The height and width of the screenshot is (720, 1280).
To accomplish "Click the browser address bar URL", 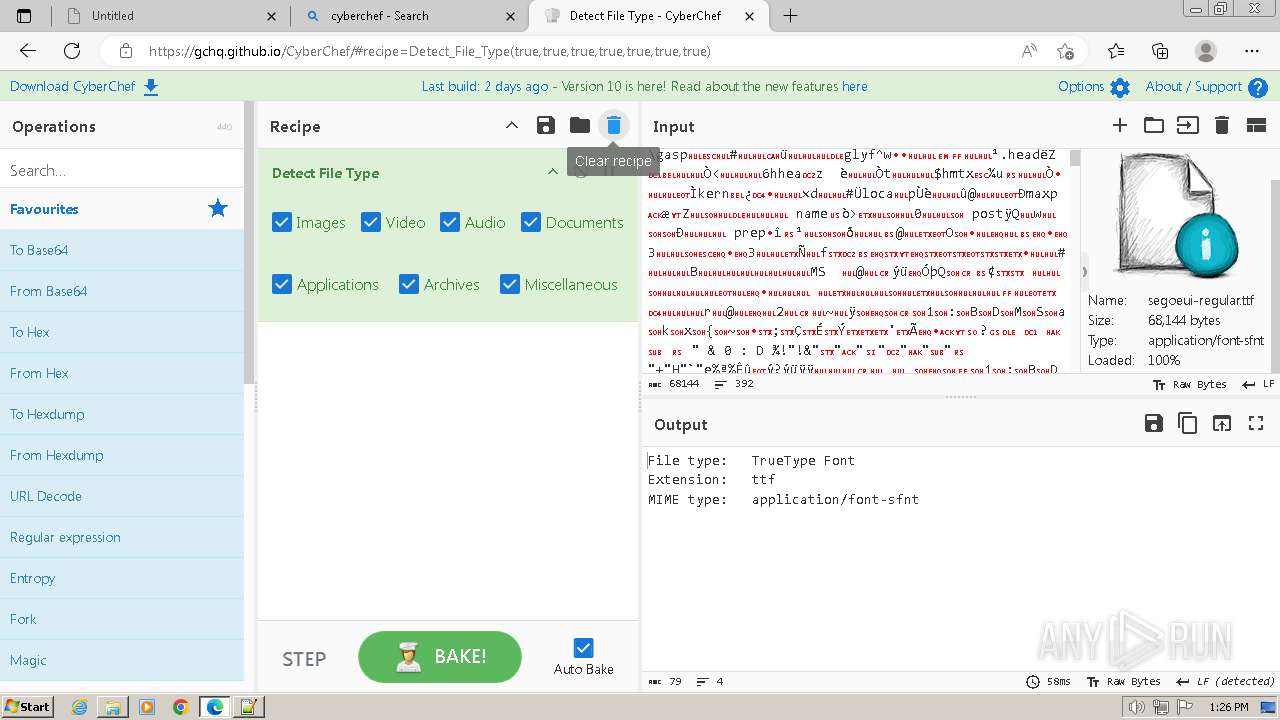I will (430, 51).
